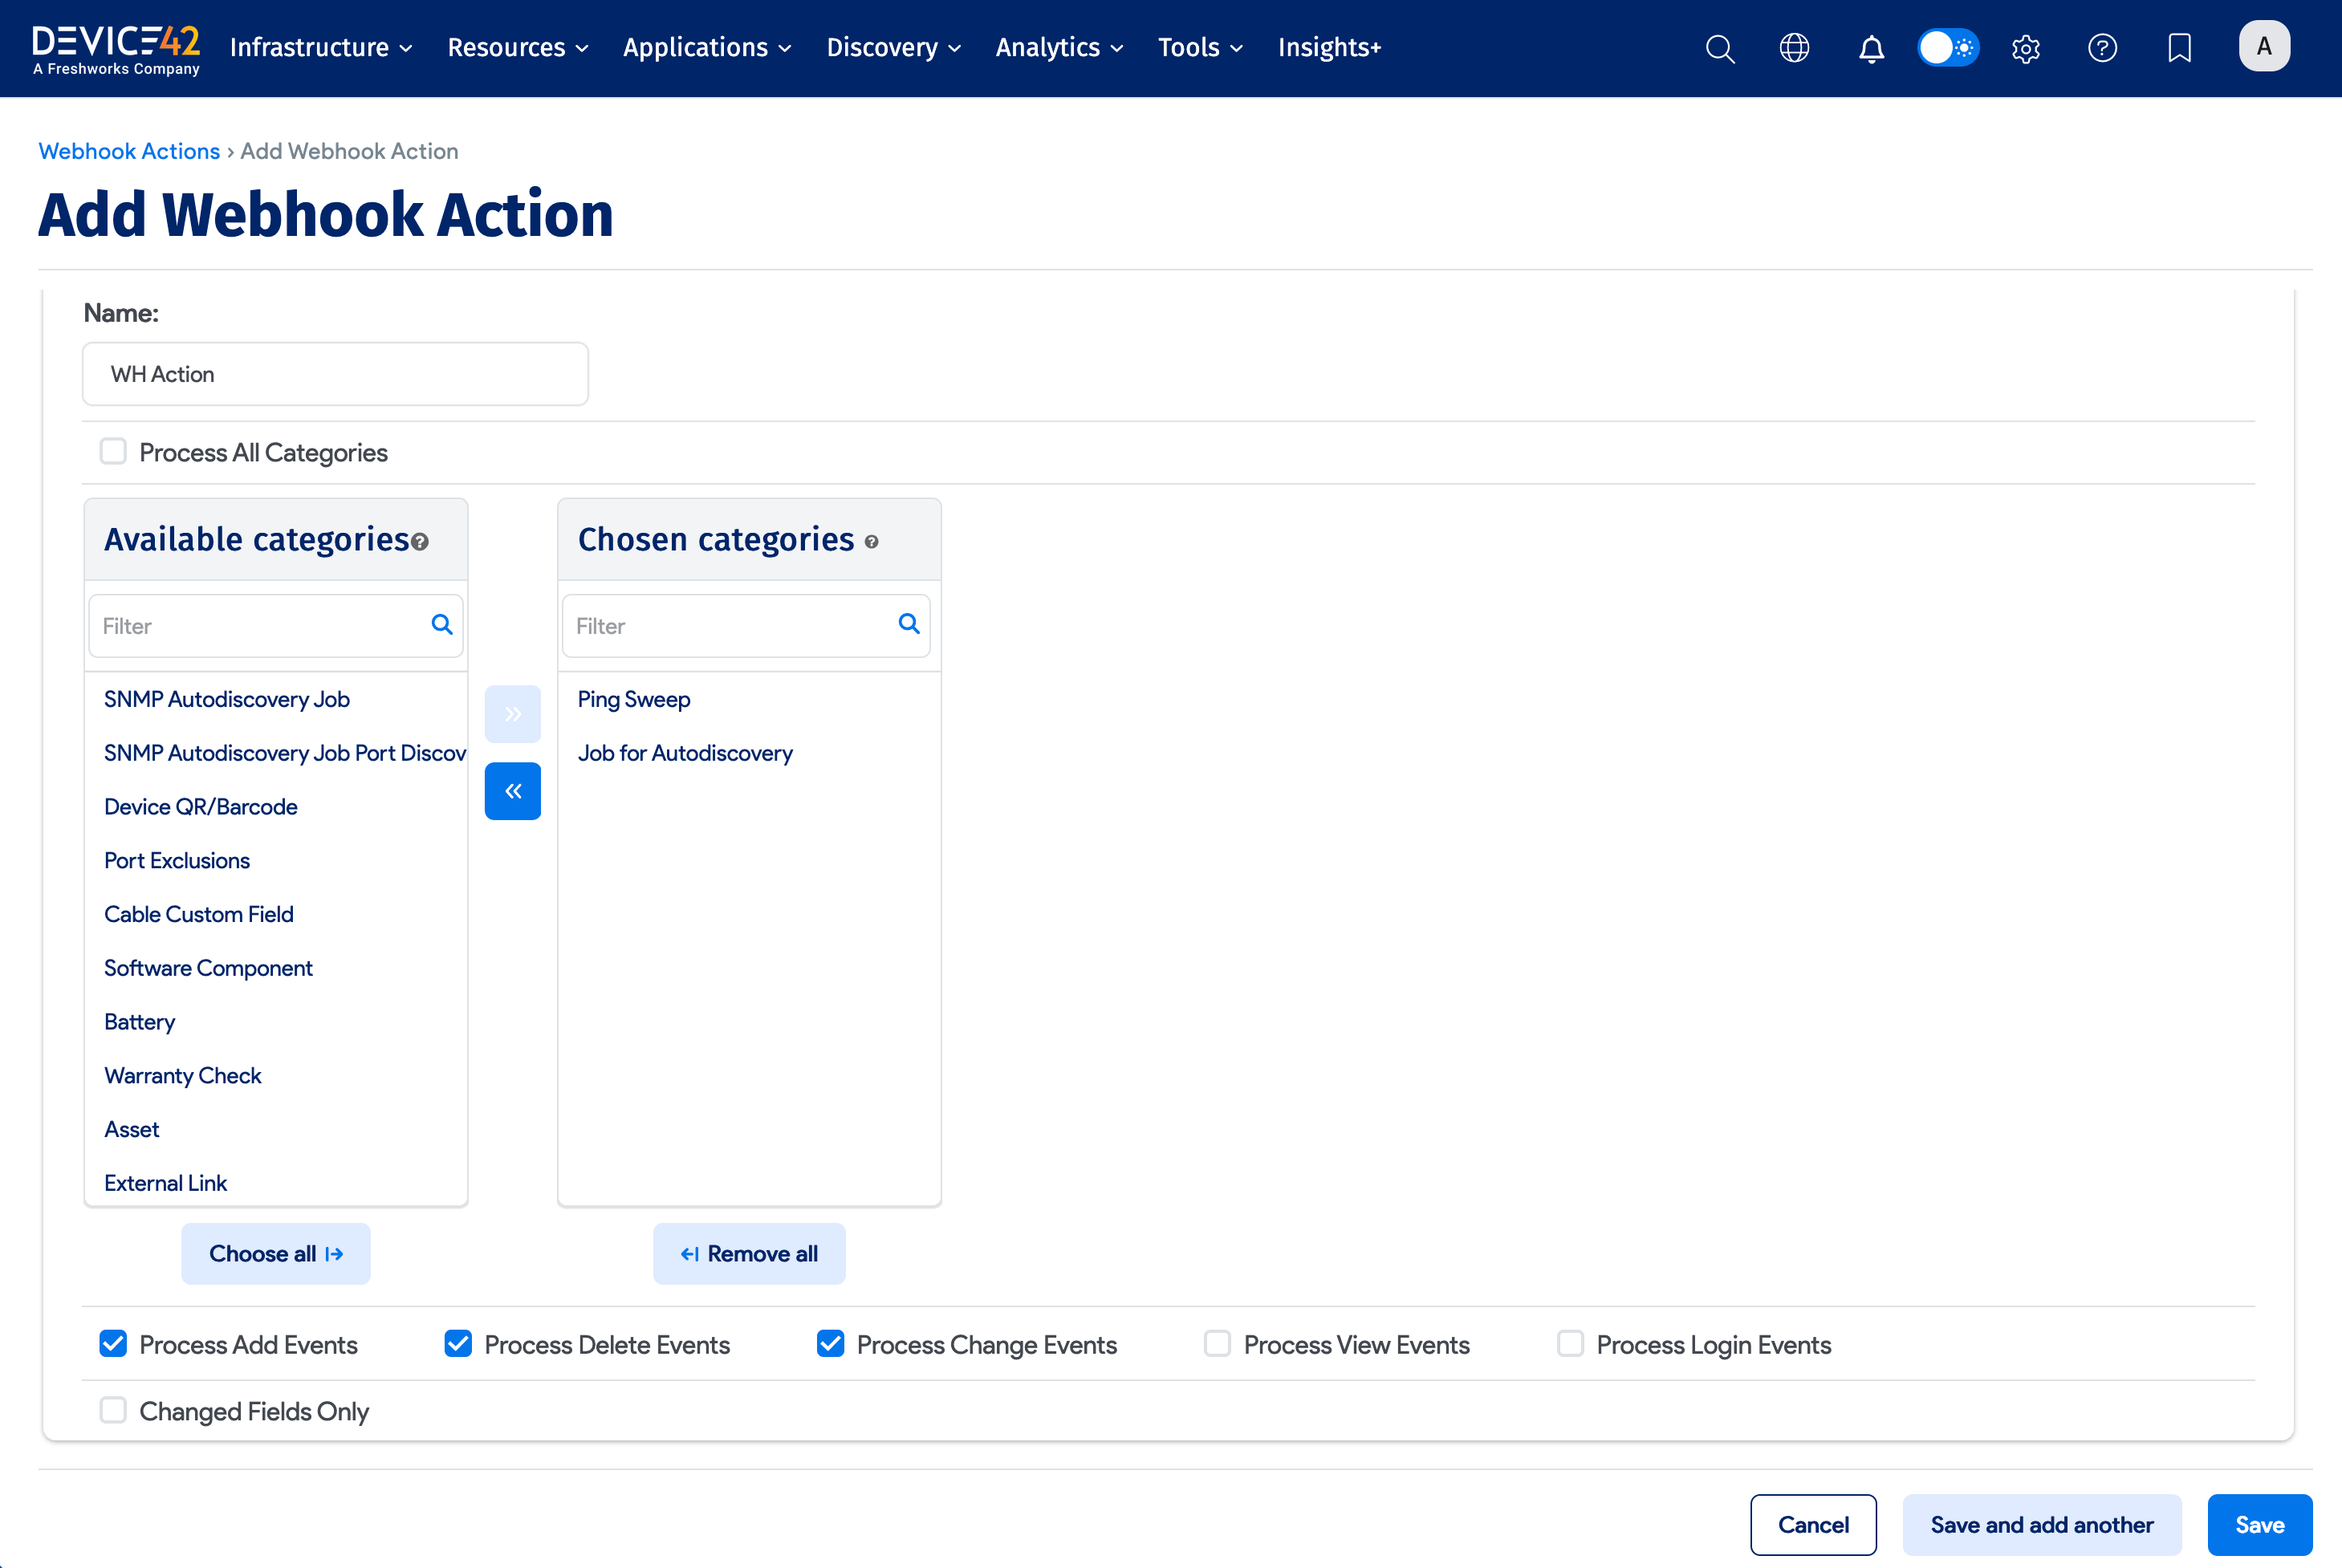The height and width of the screenshot is (1568, 2342).
Task: Enable Process Login Events
Action: [x=1570, y=1344]
